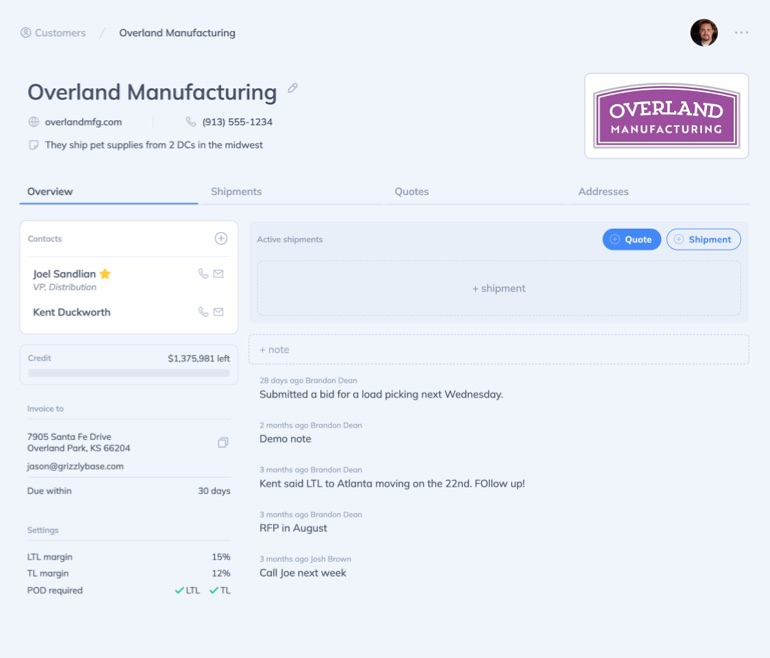Call Joel Sandlian via phone icon
Viewport: 770px width, 658px height.
(203, 274)
